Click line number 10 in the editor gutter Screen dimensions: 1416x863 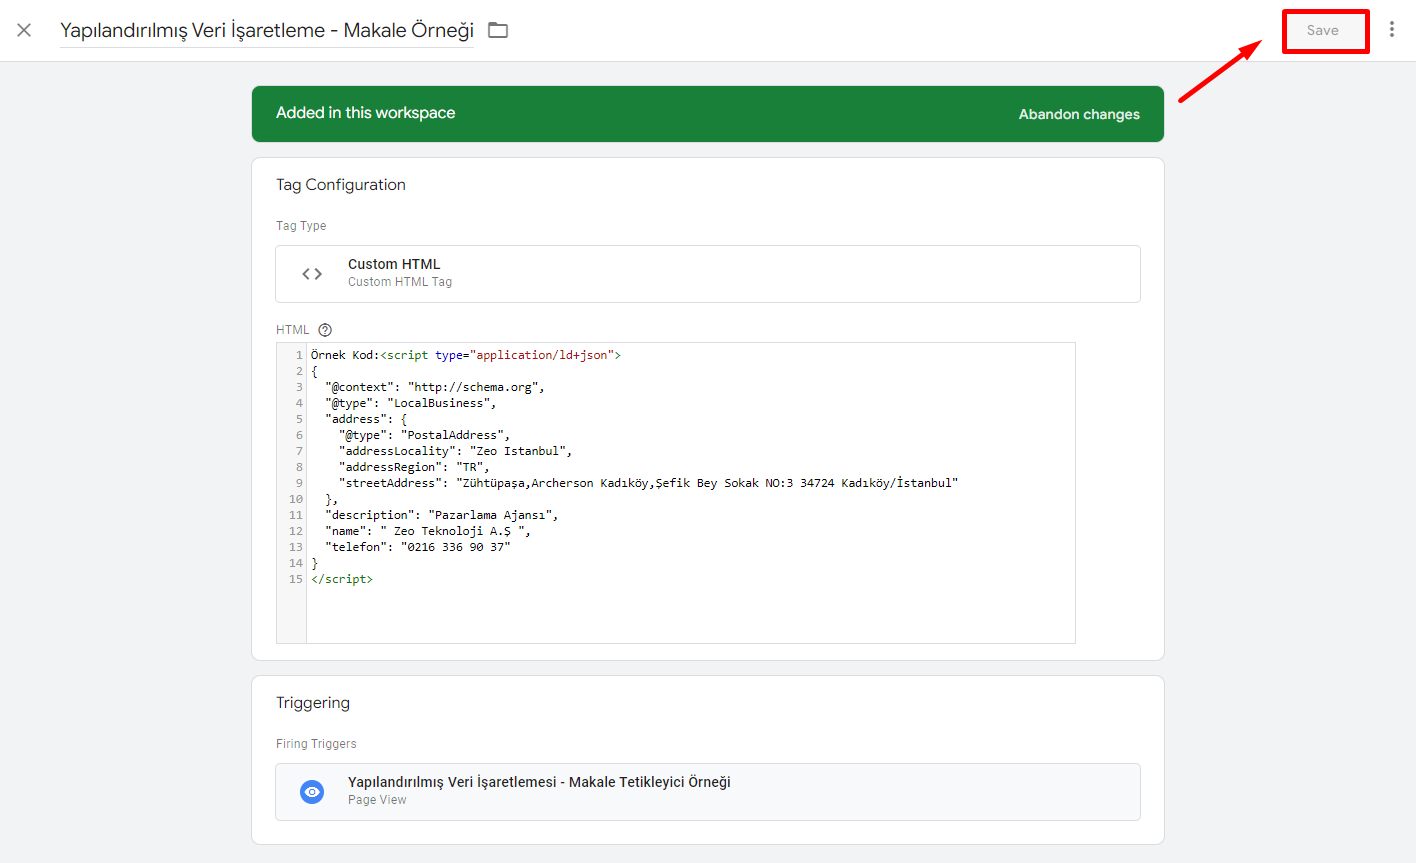pos(296,499)
